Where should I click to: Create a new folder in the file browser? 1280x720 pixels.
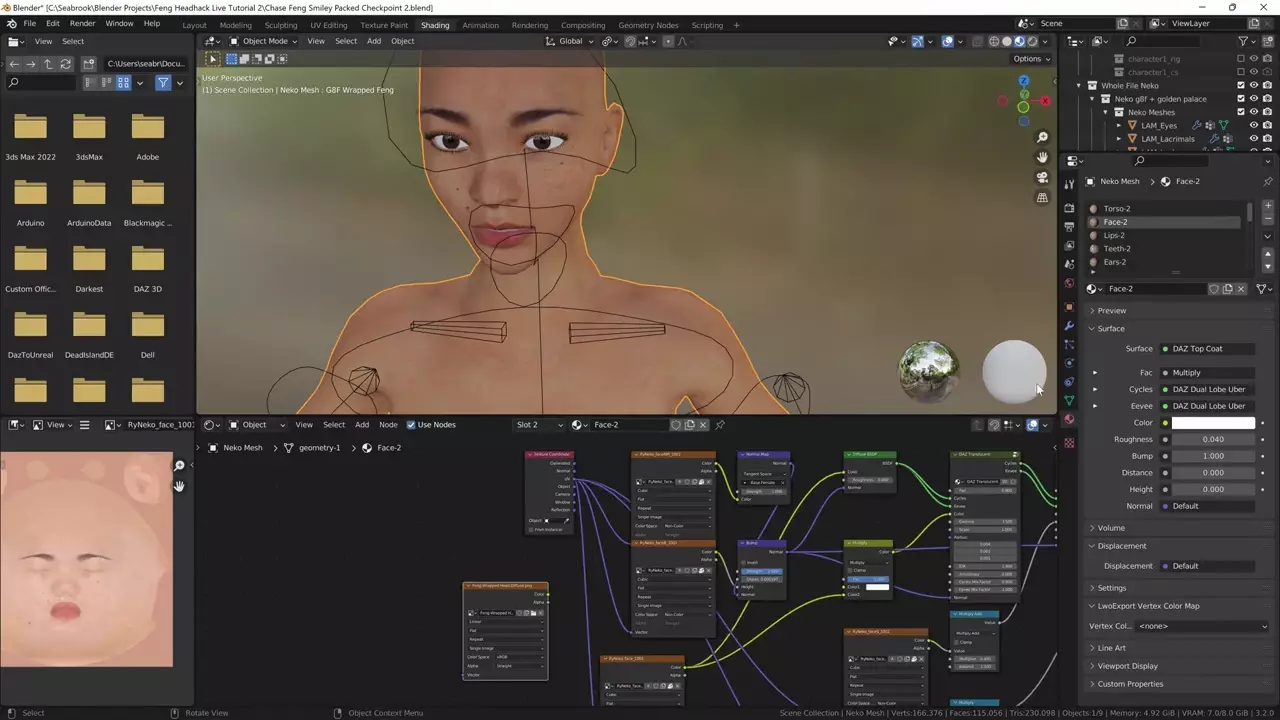tap(89, 63)
